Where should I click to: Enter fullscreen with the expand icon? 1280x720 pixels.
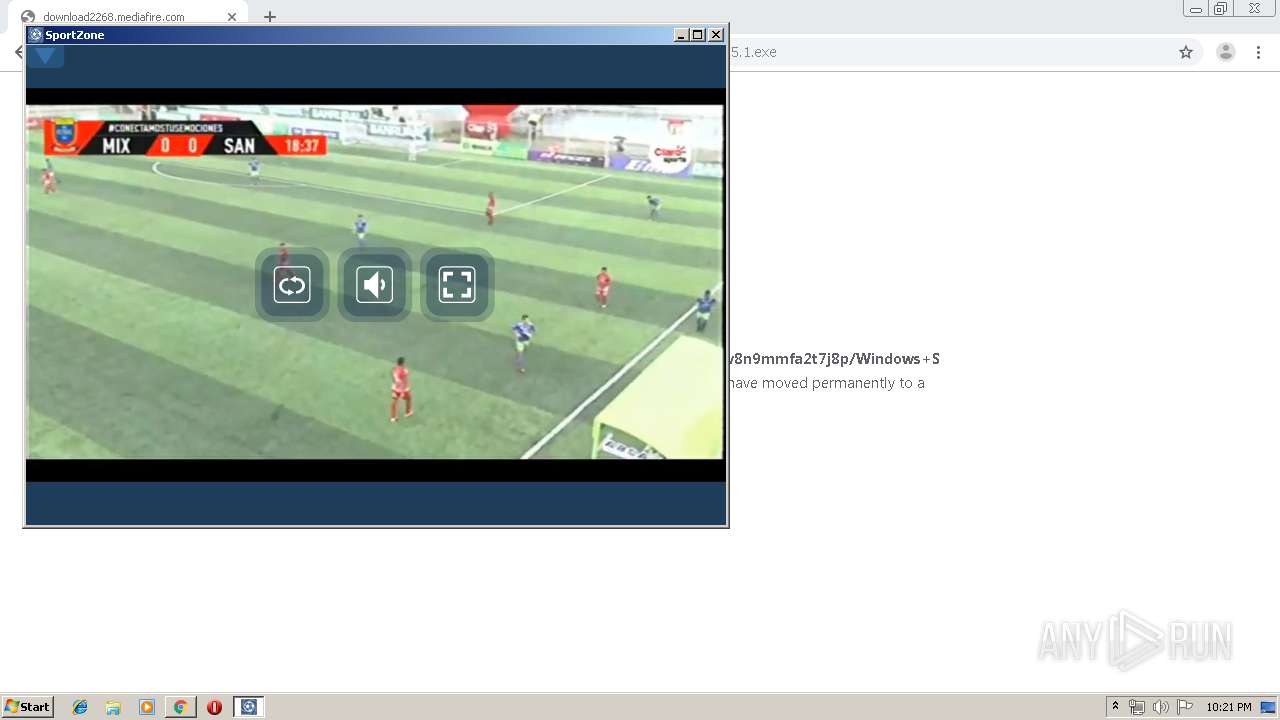click(457, 285)
